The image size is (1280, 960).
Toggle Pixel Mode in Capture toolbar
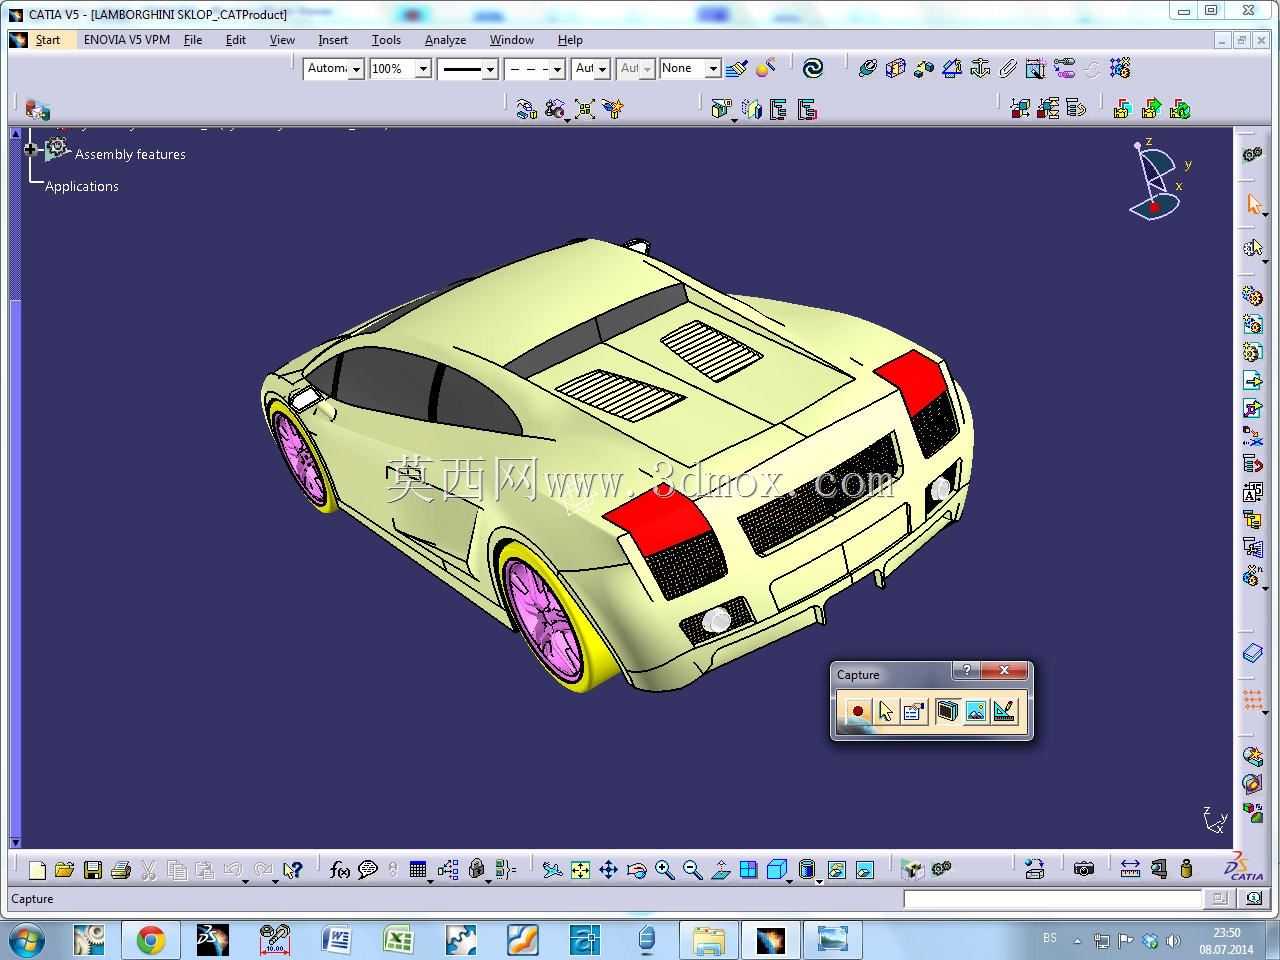[x=975, y=711]
